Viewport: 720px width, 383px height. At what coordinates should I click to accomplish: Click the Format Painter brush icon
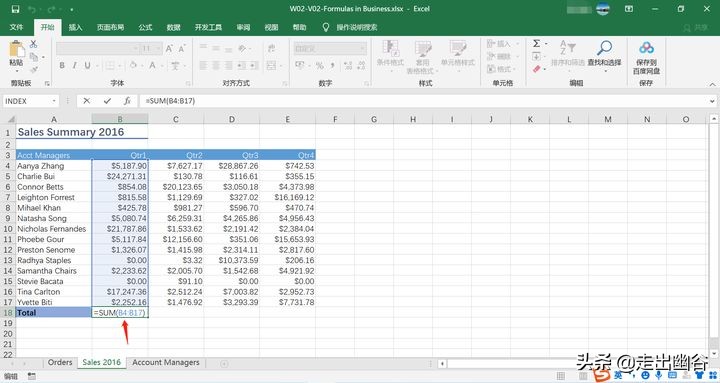coord(34,69)
